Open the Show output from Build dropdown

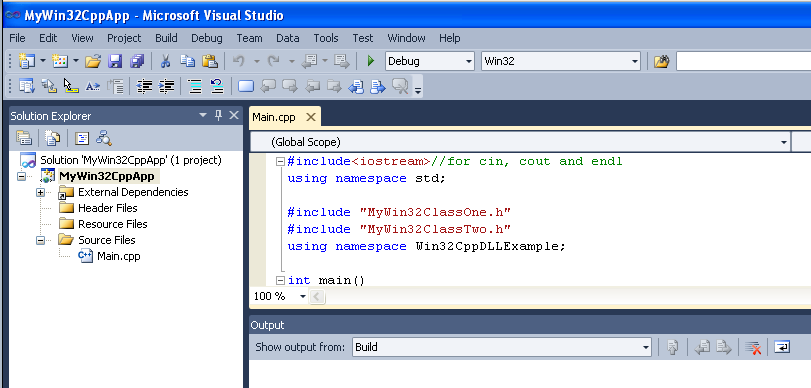645,347
